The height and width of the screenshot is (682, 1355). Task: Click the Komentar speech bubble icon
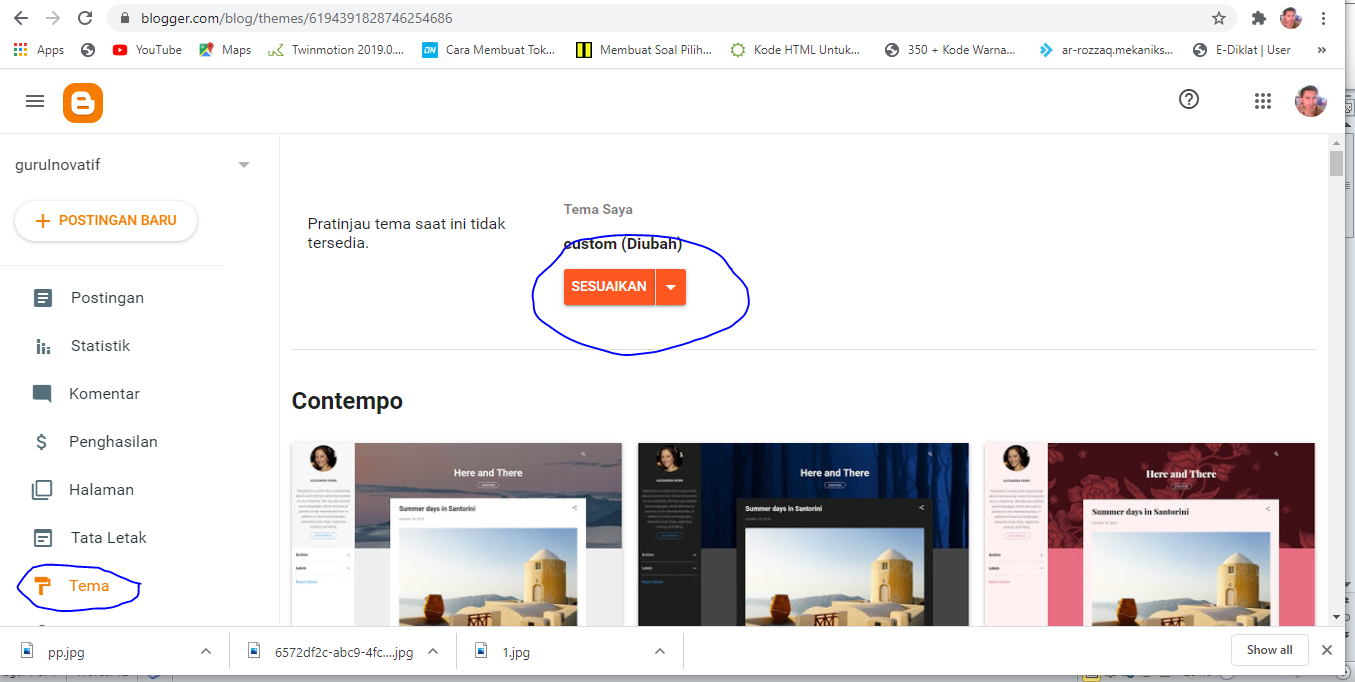[x=42, y=394]
